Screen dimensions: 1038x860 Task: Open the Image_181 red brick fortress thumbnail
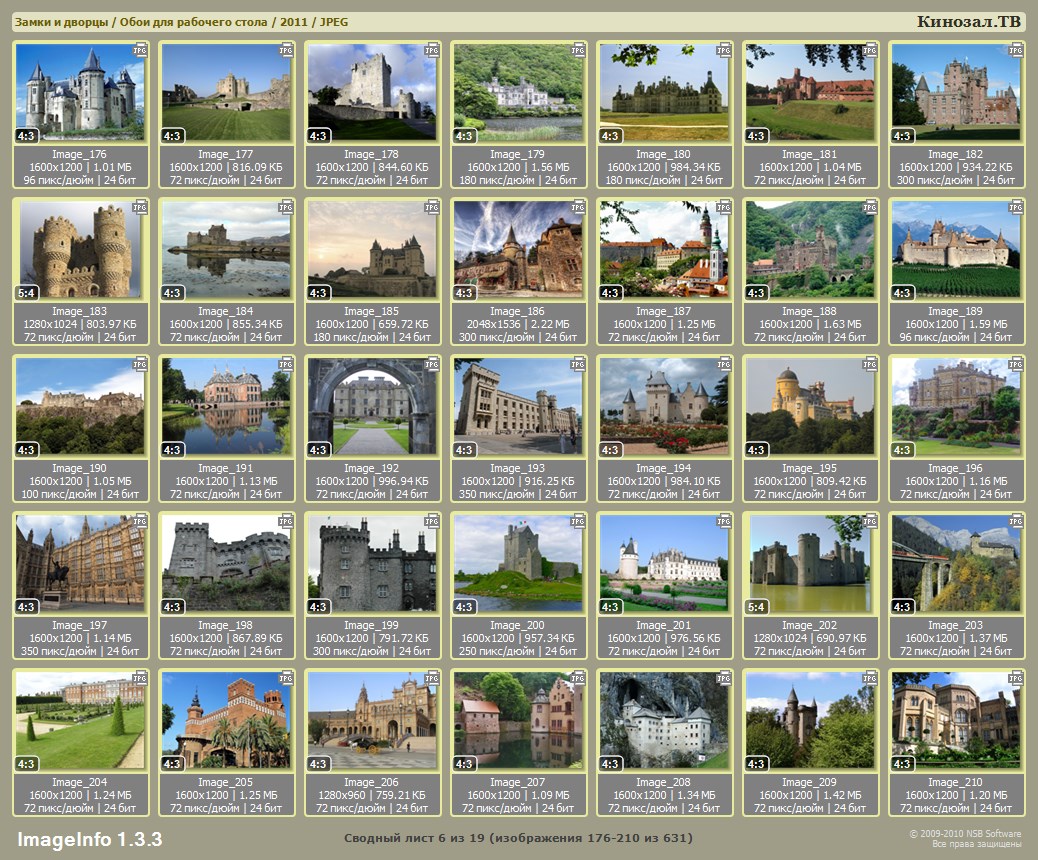810,92
